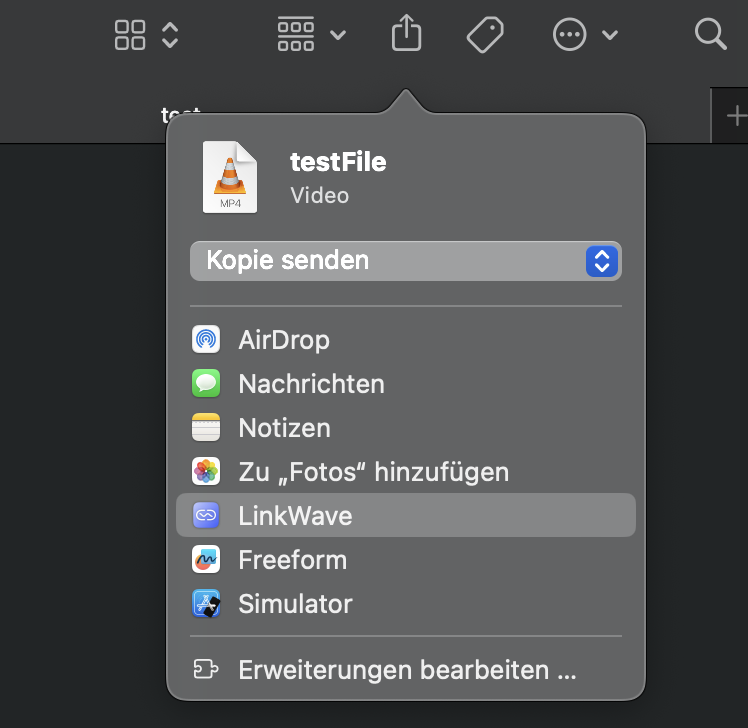Click the Finder search magnifier icon

(710, 35)
